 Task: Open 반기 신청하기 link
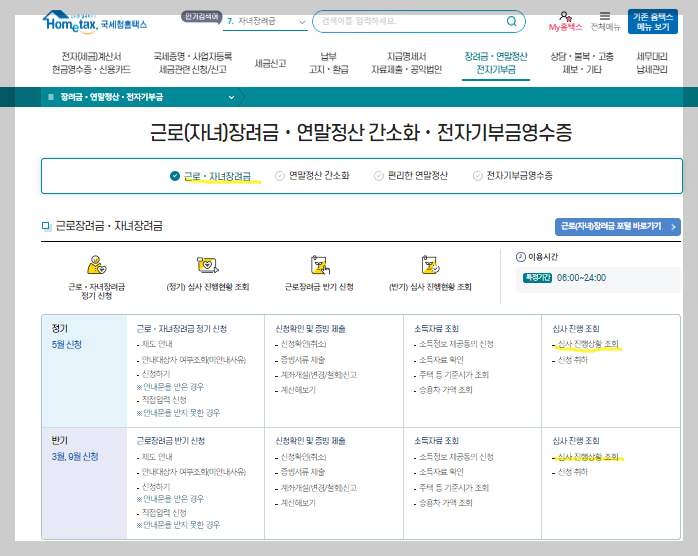coord(156,487)
